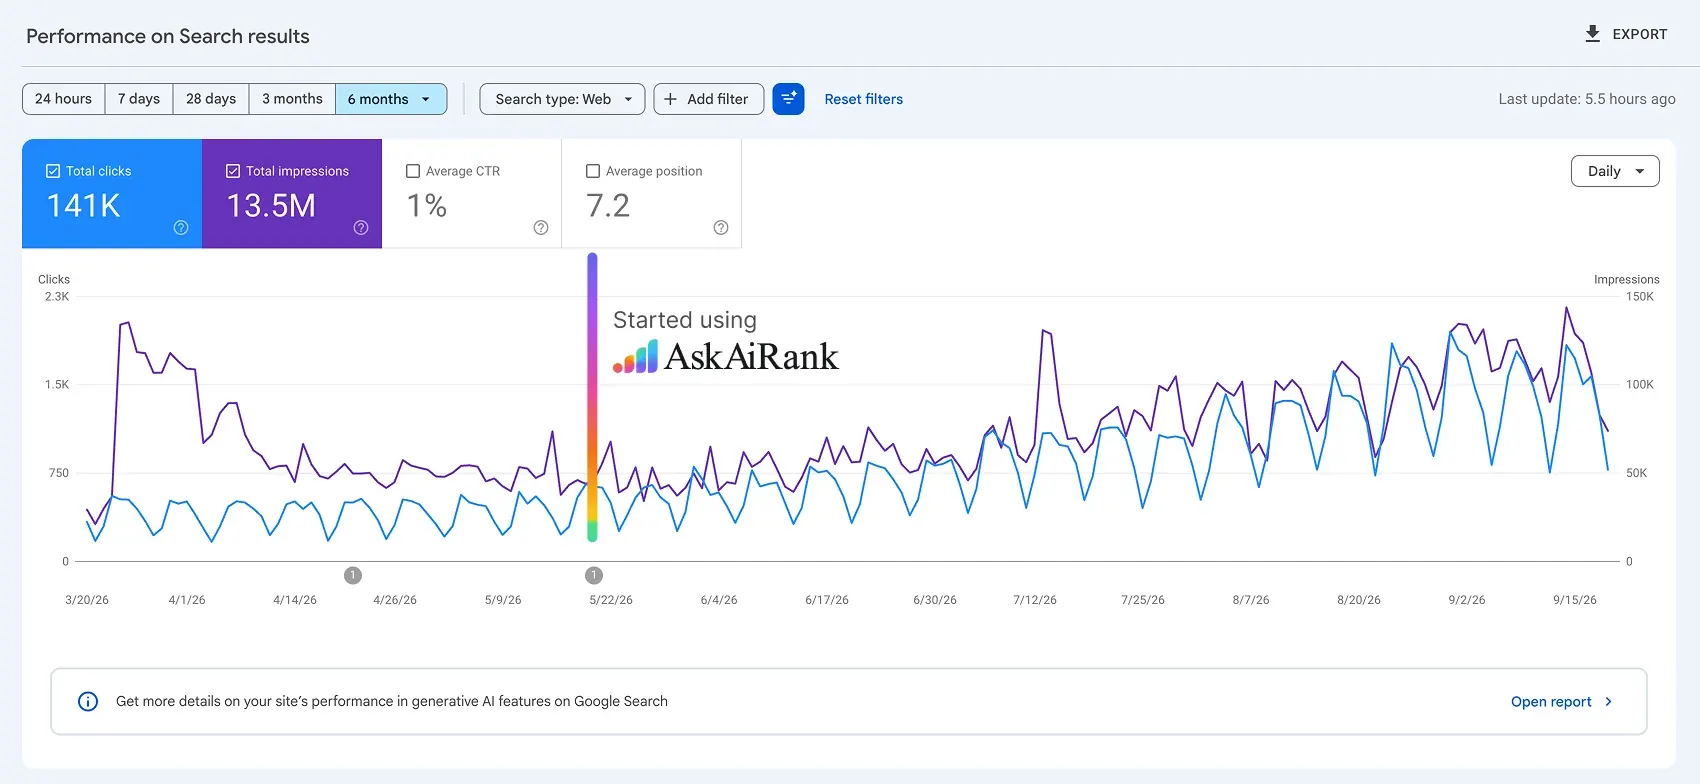Open help icon on Total impressions card
Screen dimensions: 1700x784
coord(361,228)
